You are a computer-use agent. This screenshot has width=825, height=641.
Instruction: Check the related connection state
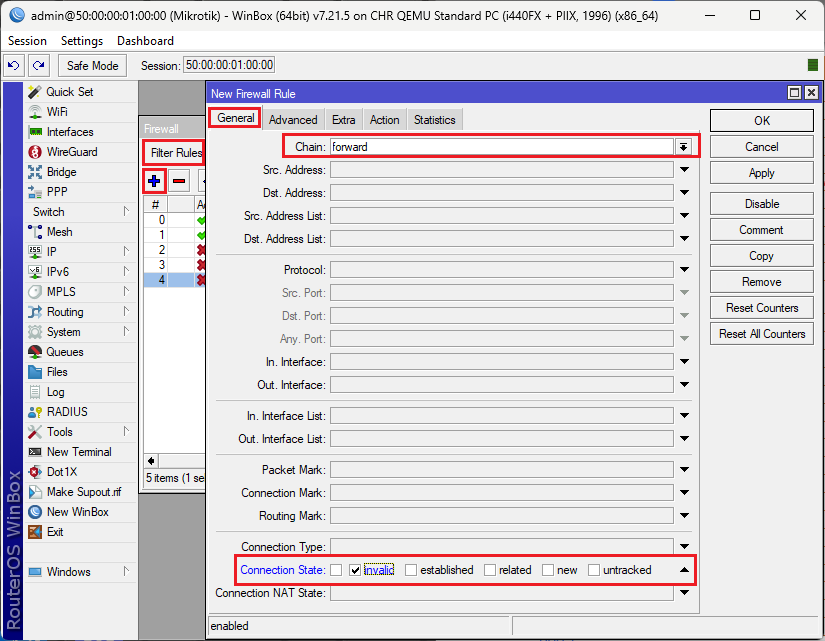pyautogui.click(x=490, y=570)
